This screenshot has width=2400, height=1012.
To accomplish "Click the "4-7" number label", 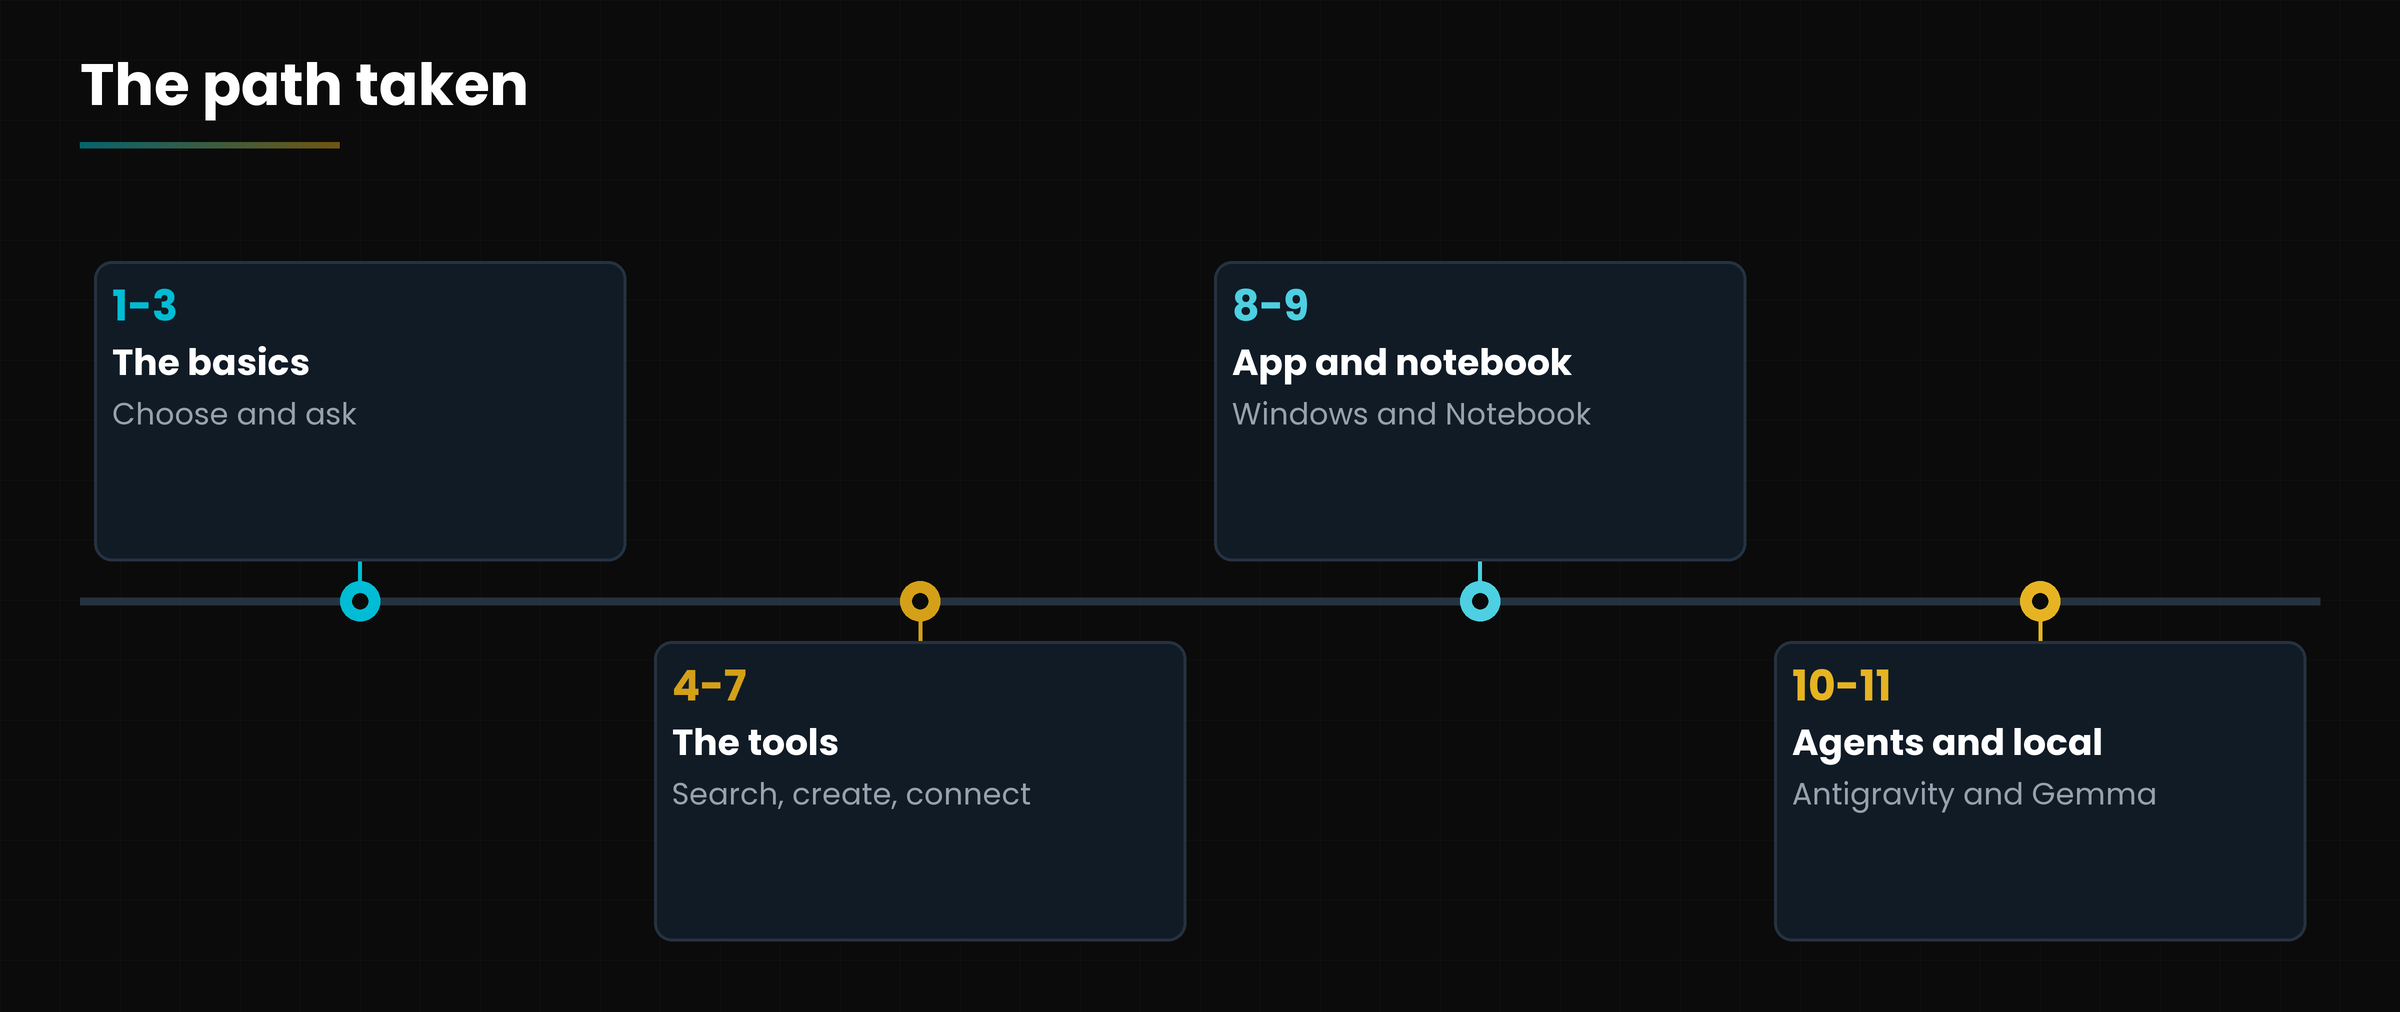I will (710, 685).
